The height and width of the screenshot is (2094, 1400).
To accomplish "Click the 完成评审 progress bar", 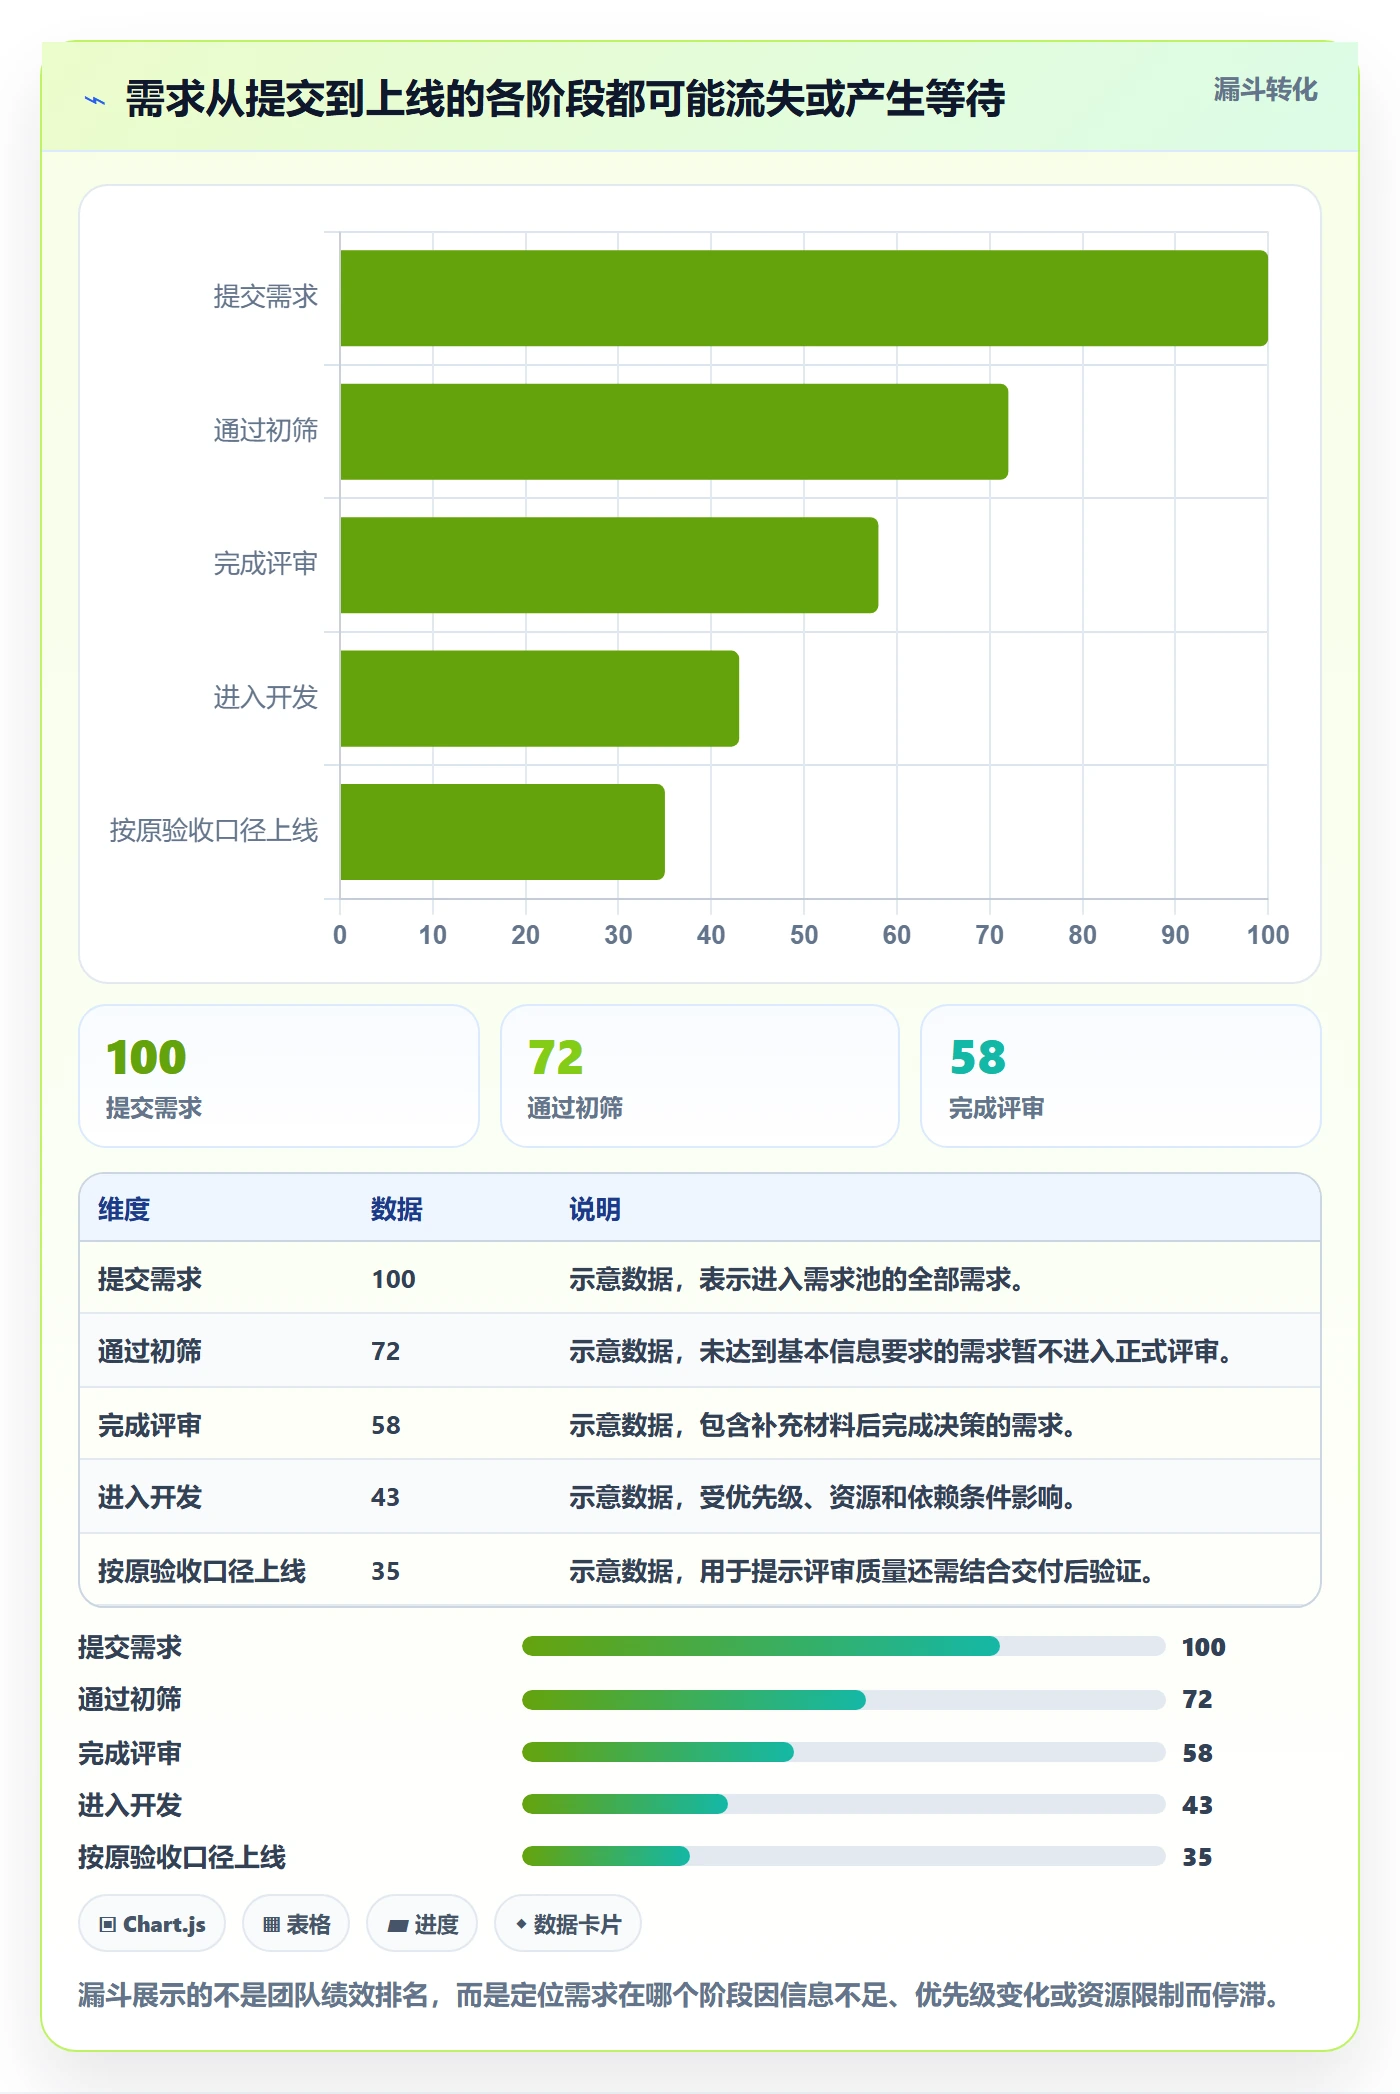I will click(x=844, y=1752).
